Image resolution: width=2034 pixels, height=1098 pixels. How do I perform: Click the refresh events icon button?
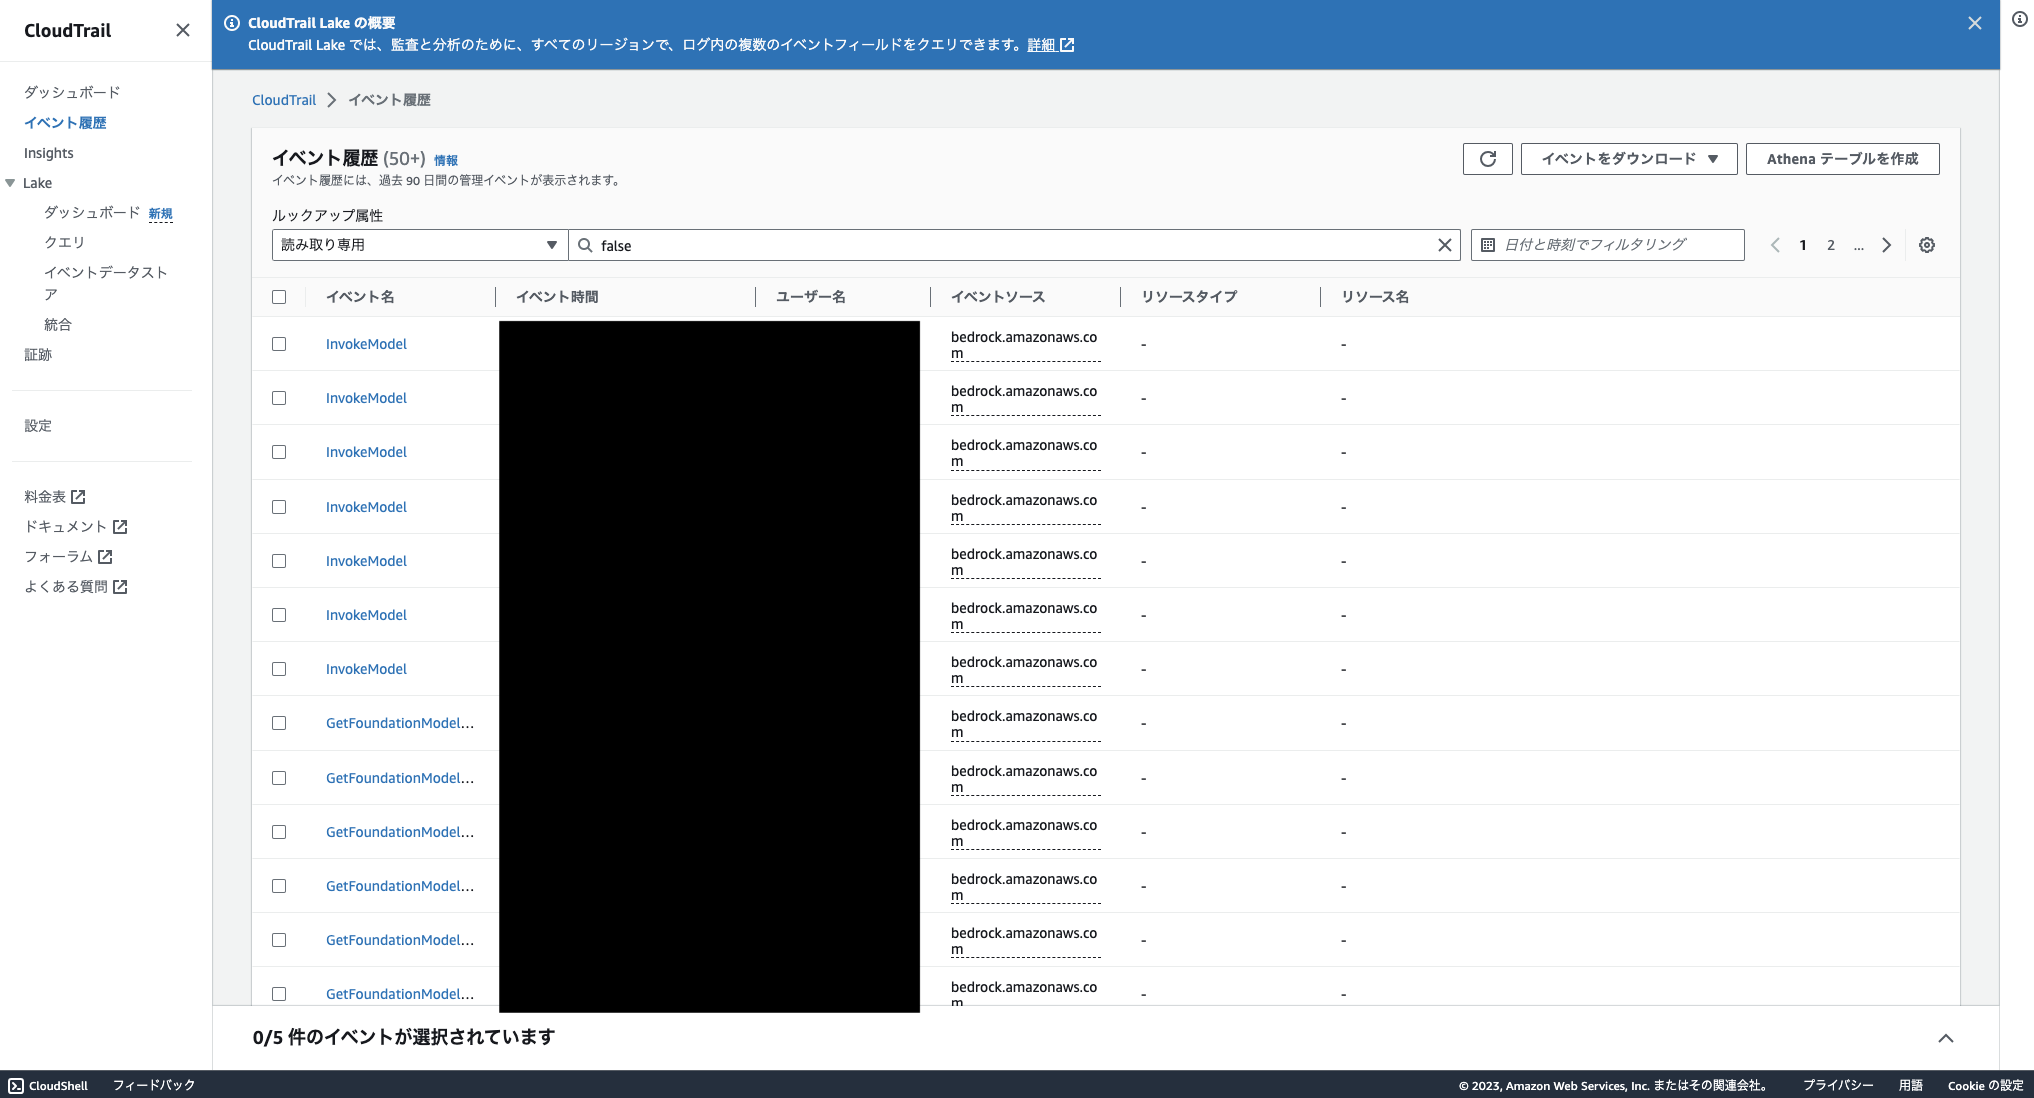pyautogui.click(x=1487, y=159)
